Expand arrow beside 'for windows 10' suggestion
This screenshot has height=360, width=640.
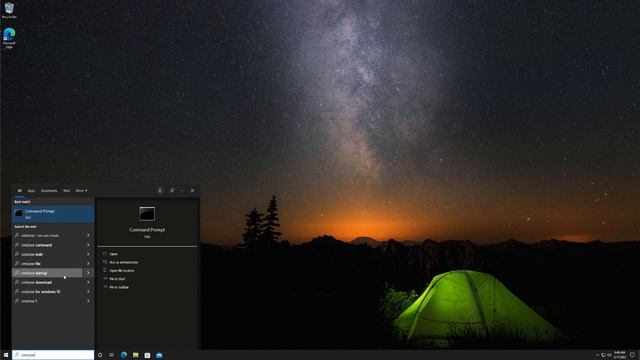point(88,292)
